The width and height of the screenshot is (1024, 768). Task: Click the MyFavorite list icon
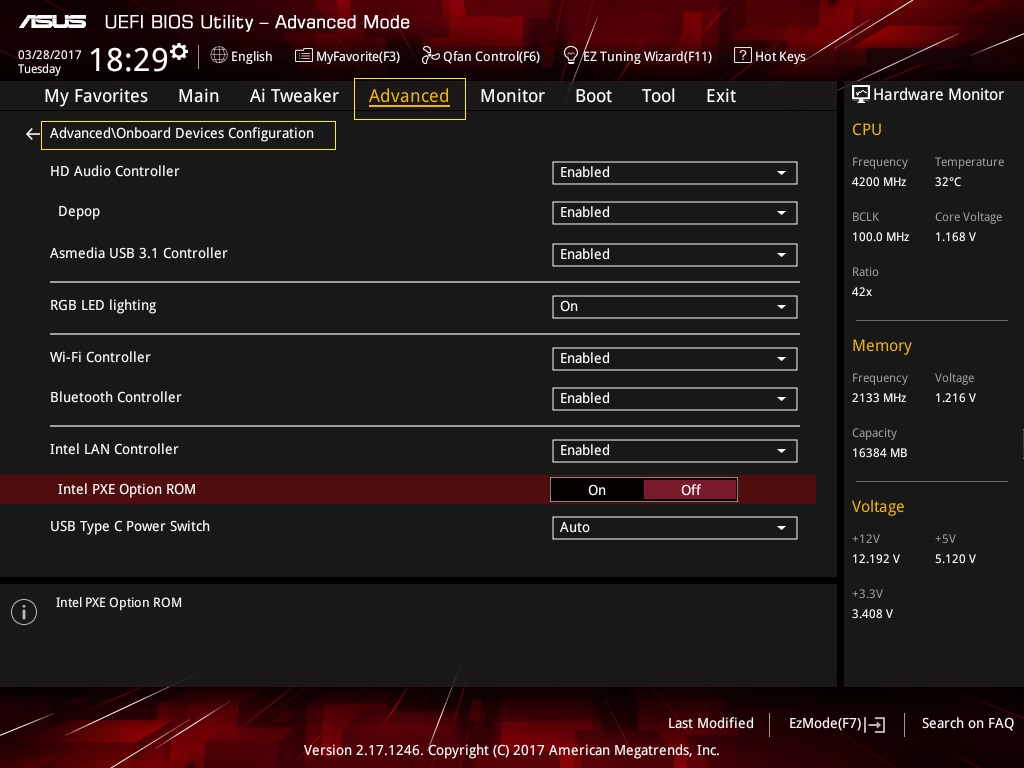coord(304,56)
